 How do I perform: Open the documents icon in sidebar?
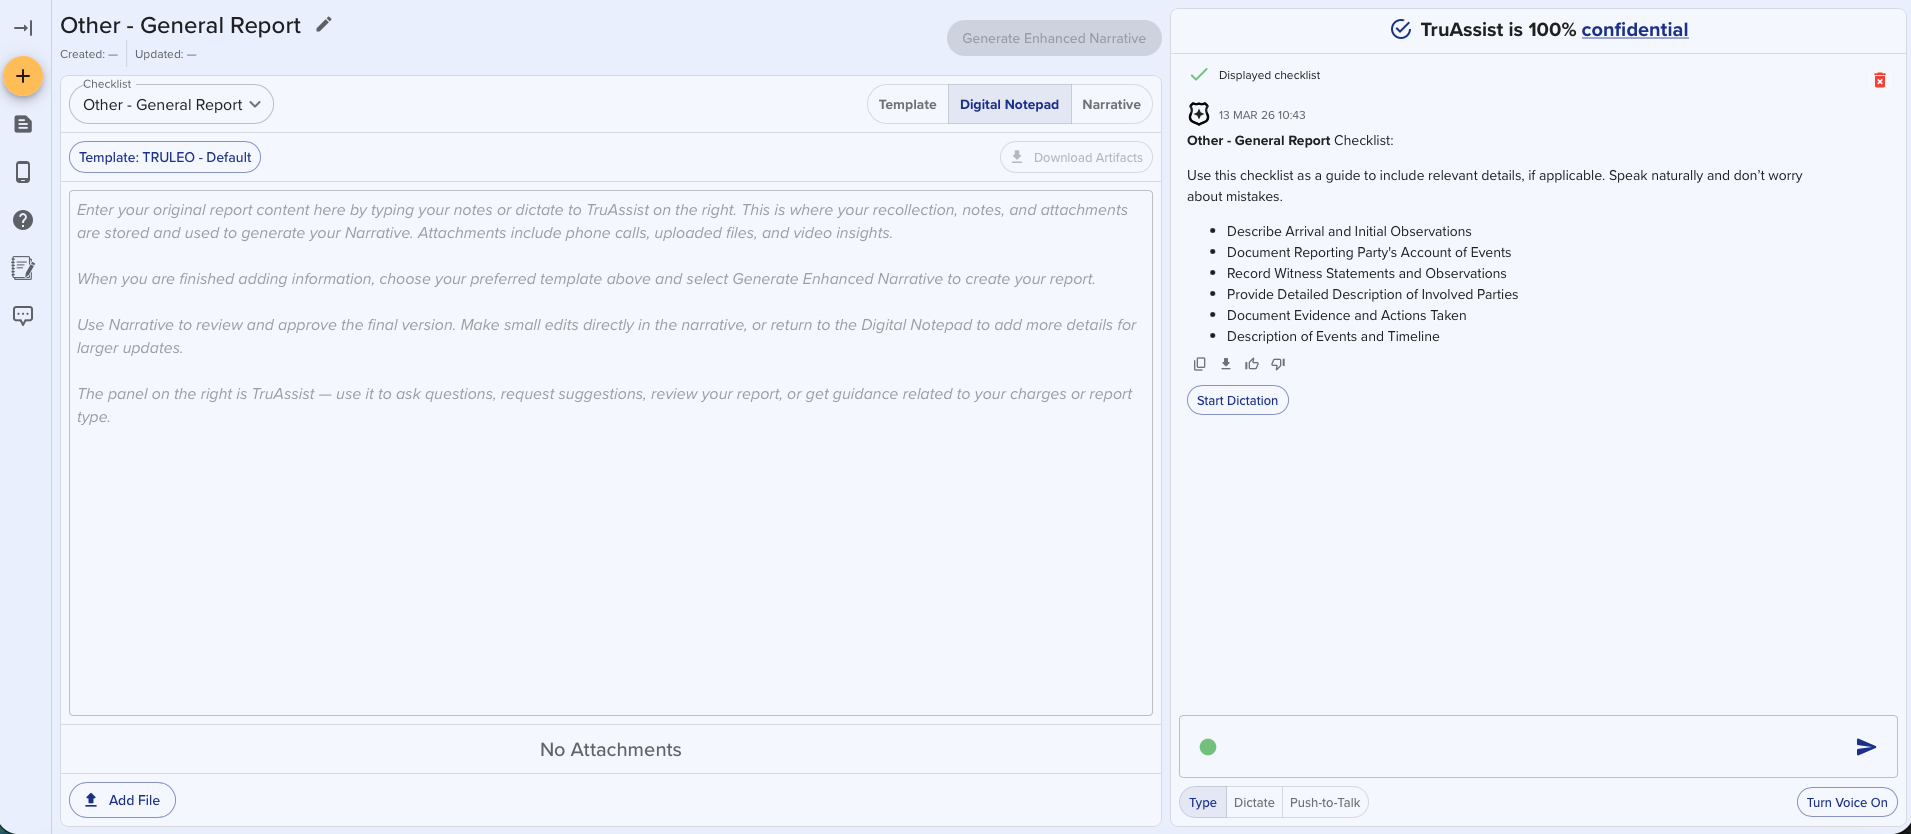(23, 124)
